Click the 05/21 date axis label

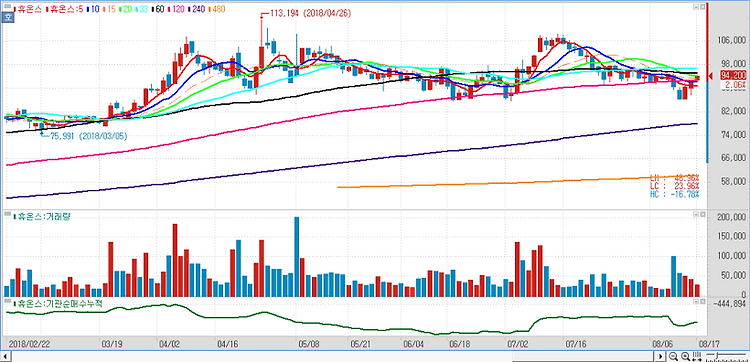pyautogui.click(x=361, y=344)
